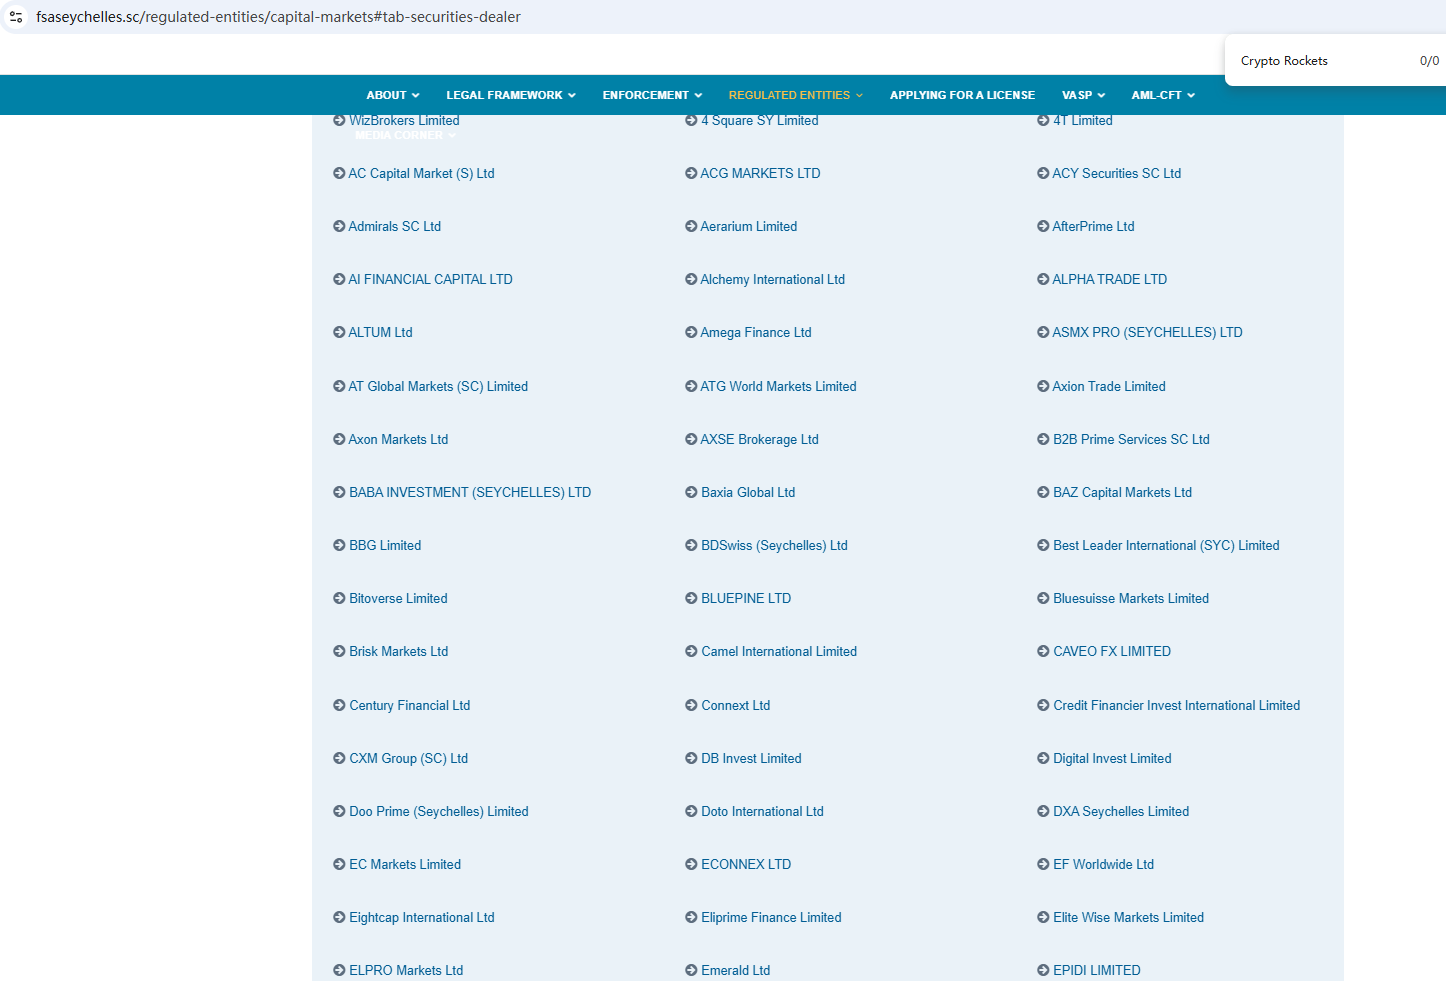Screen dimensions: 1446x981
Task: Click the arrow icon beside ECONNEX LTD
Action: pyautogui.click(x=691, y=864)
